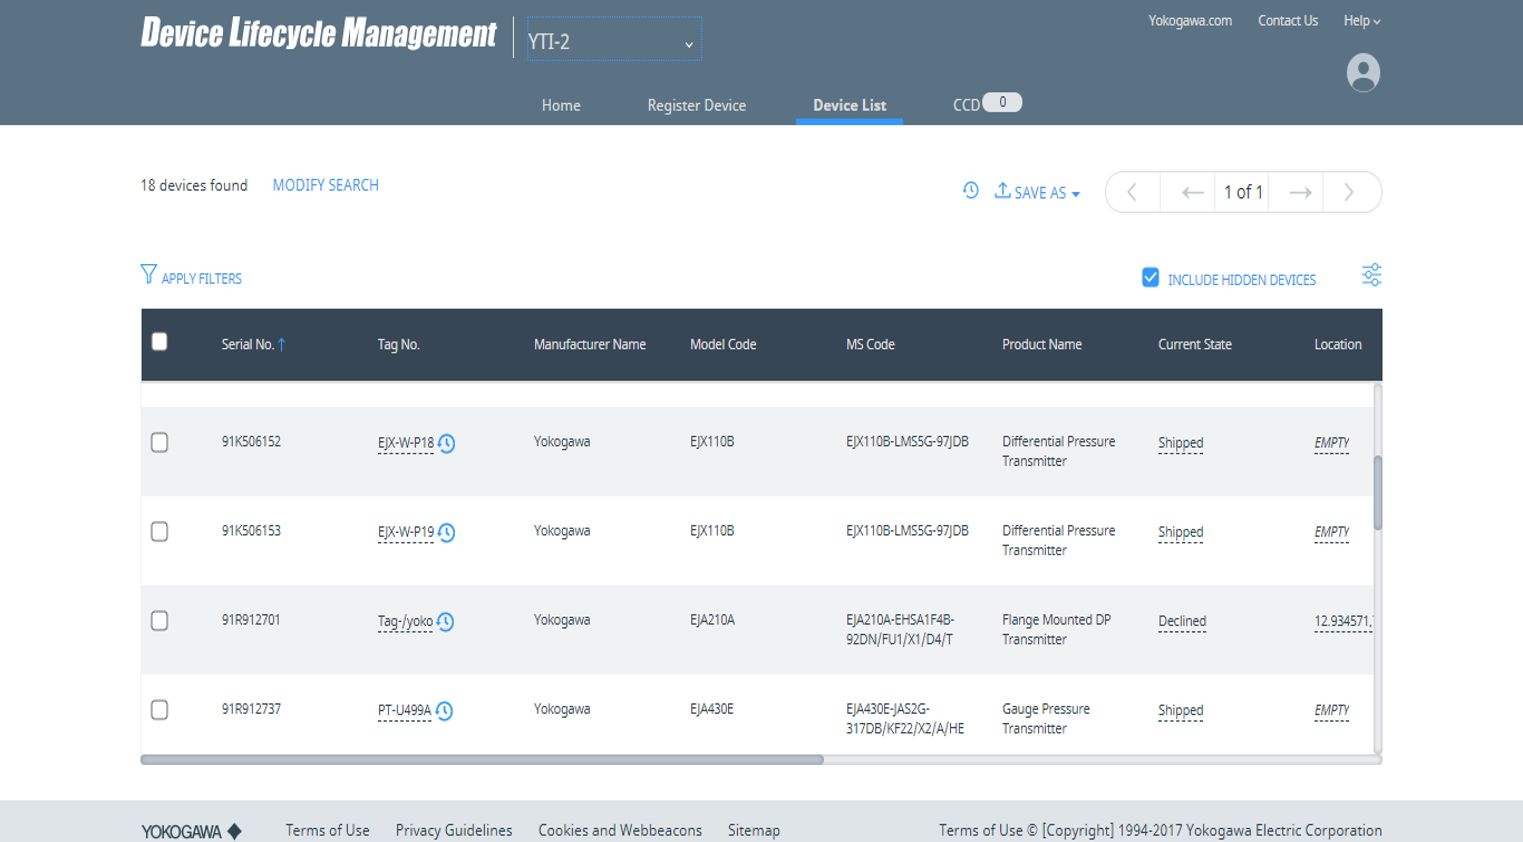
Task: Click EMPTY location for 91K506153
Action: 1331,532
